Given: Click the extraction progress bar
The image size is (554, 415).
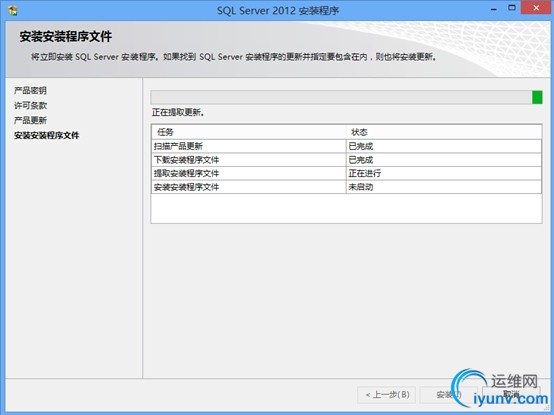Looking at the screenshot, I should (346, 97).
